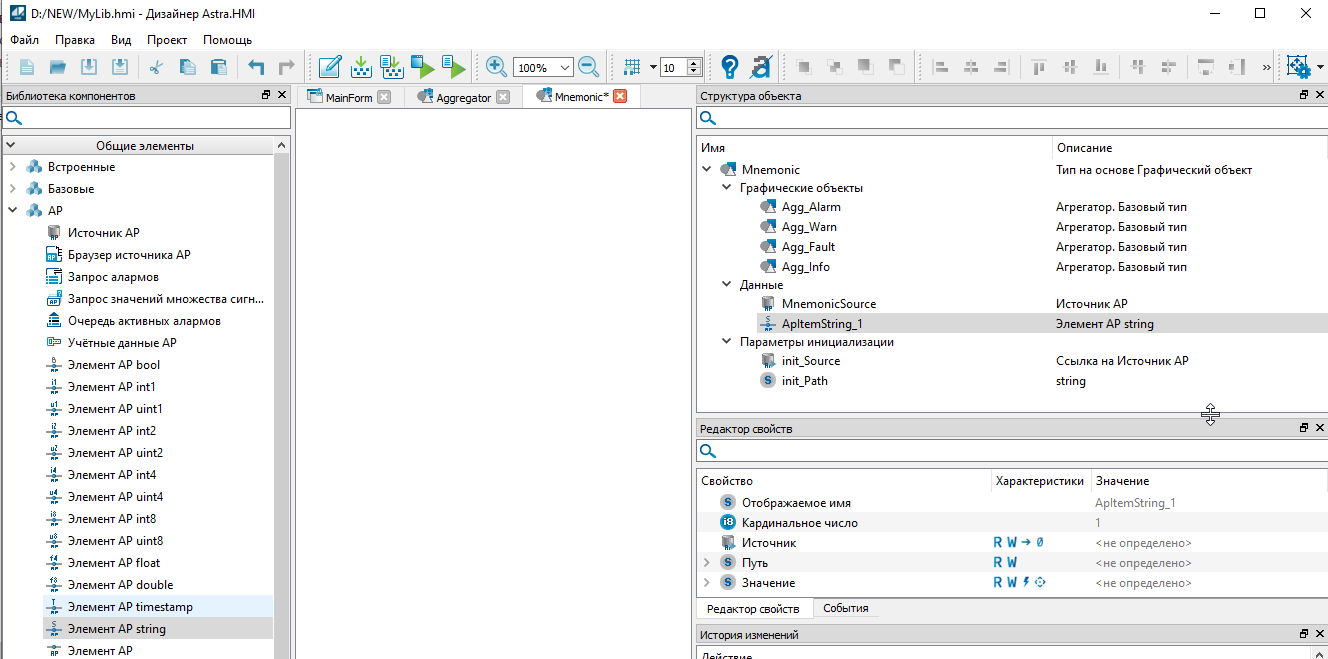This screenshot has height=659, width=1328.
Task: Switch to the События tab
Action: [x=845, y=608]
